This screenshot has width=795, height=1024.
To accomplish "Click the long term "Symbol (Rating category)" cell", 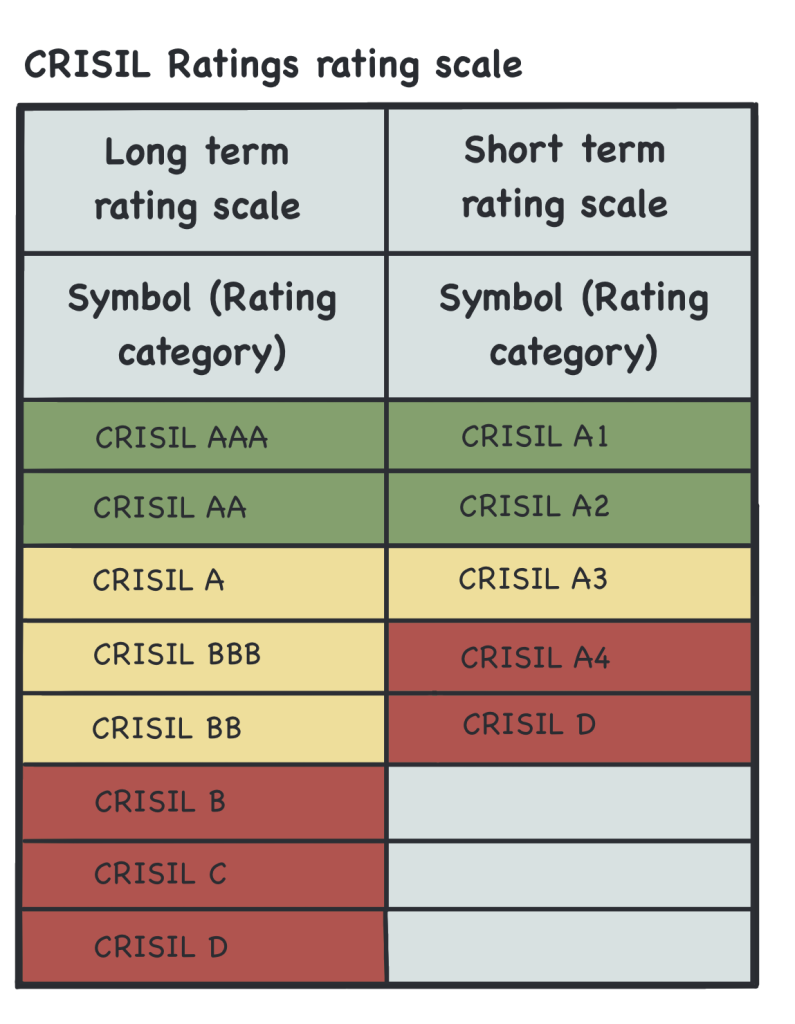I will click(203, 325).
